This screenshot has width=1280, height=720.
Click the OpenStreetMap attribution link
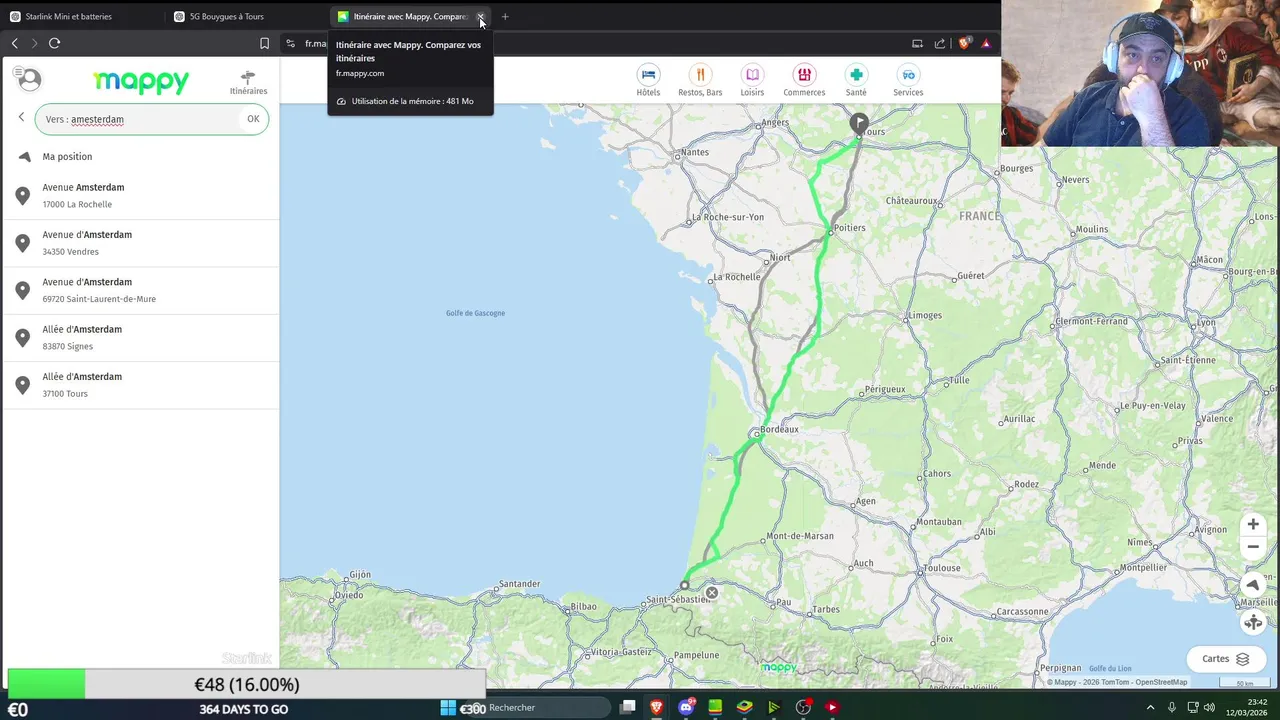1161,682
